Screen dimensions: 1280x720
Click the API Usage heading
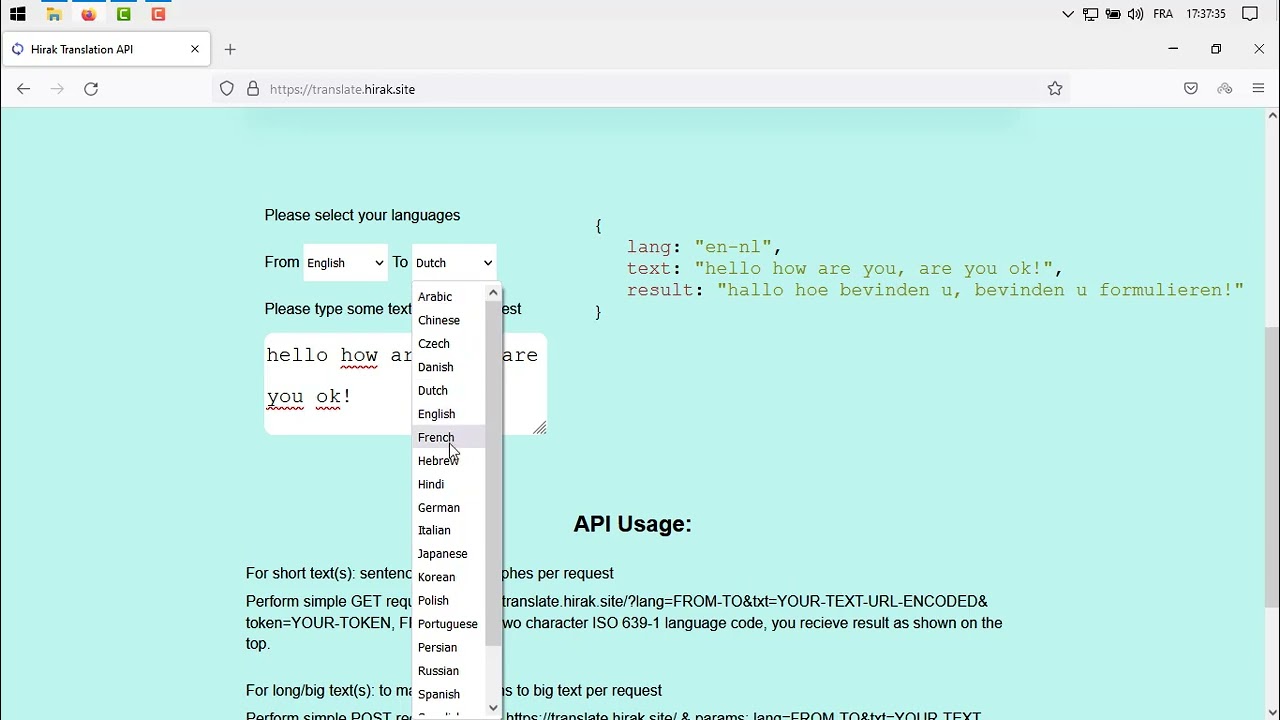tap(632, 524)
